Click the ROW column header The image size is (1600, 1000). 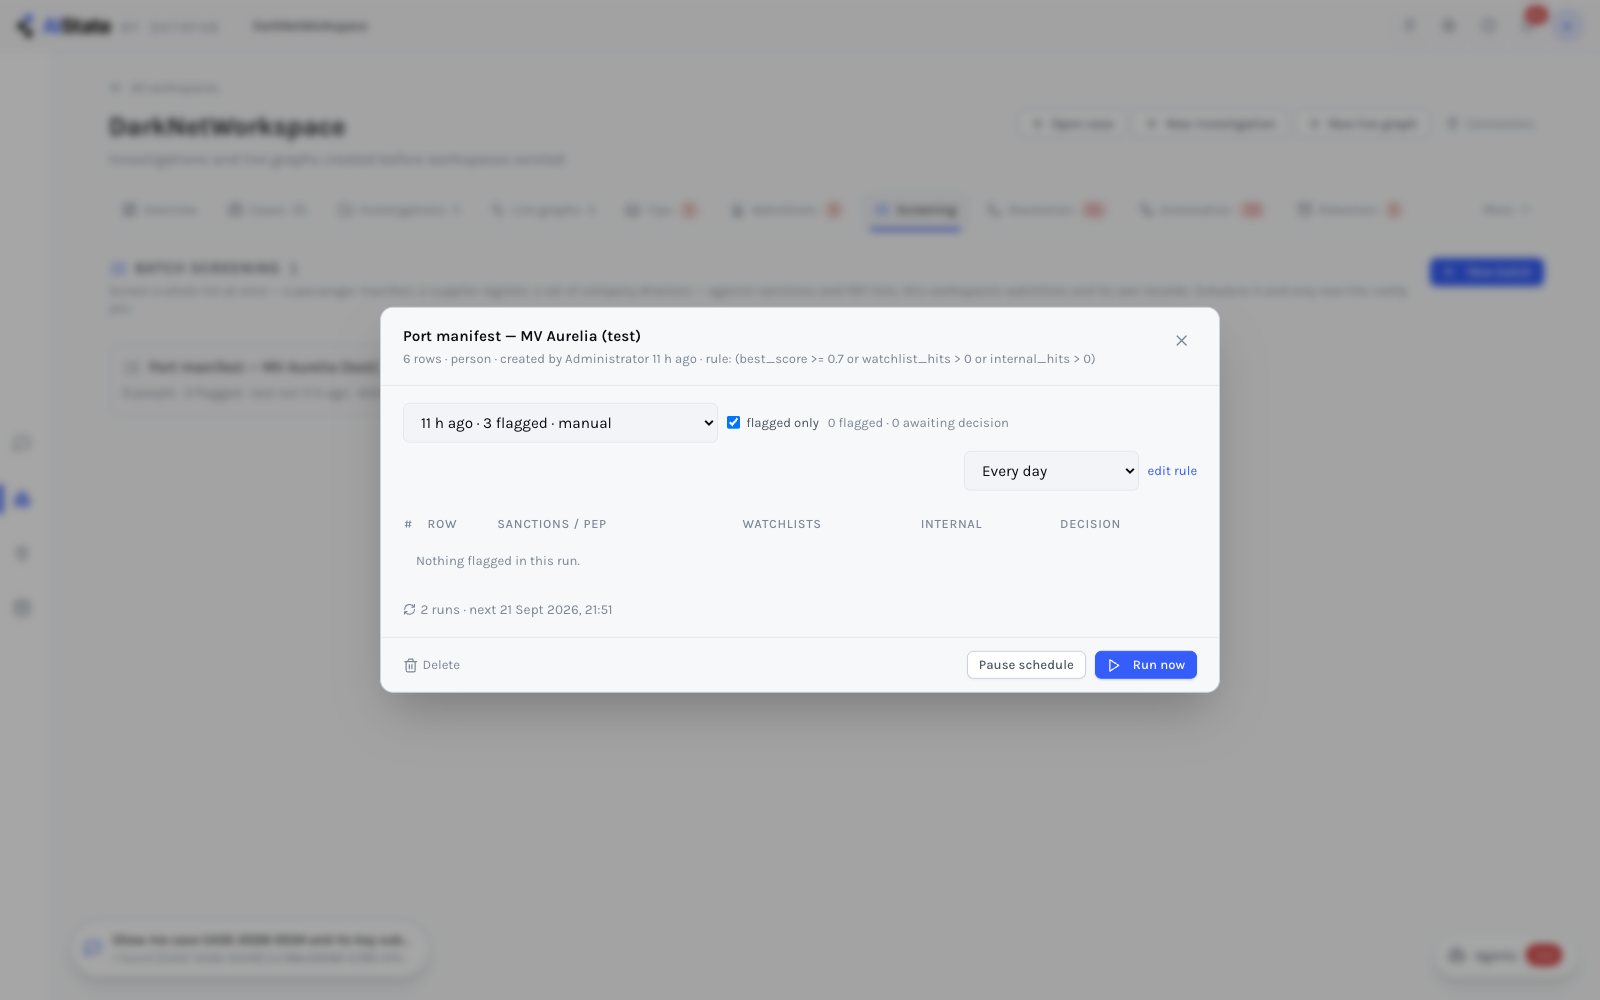(442, 524)
